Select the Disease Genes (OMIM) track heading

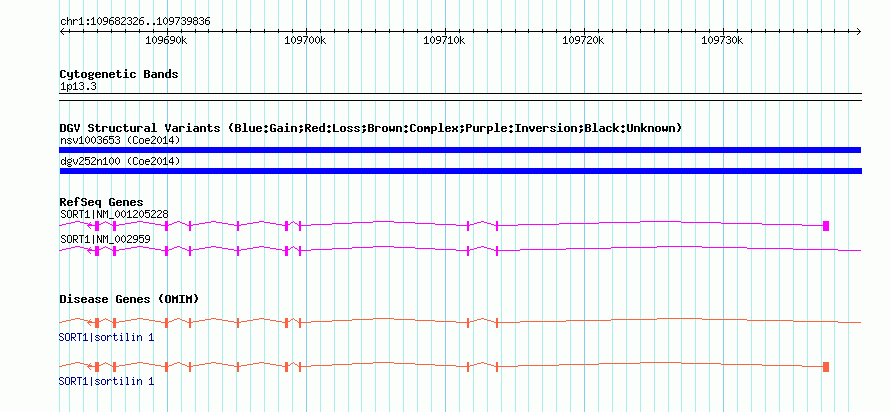(x=129, y=299)
